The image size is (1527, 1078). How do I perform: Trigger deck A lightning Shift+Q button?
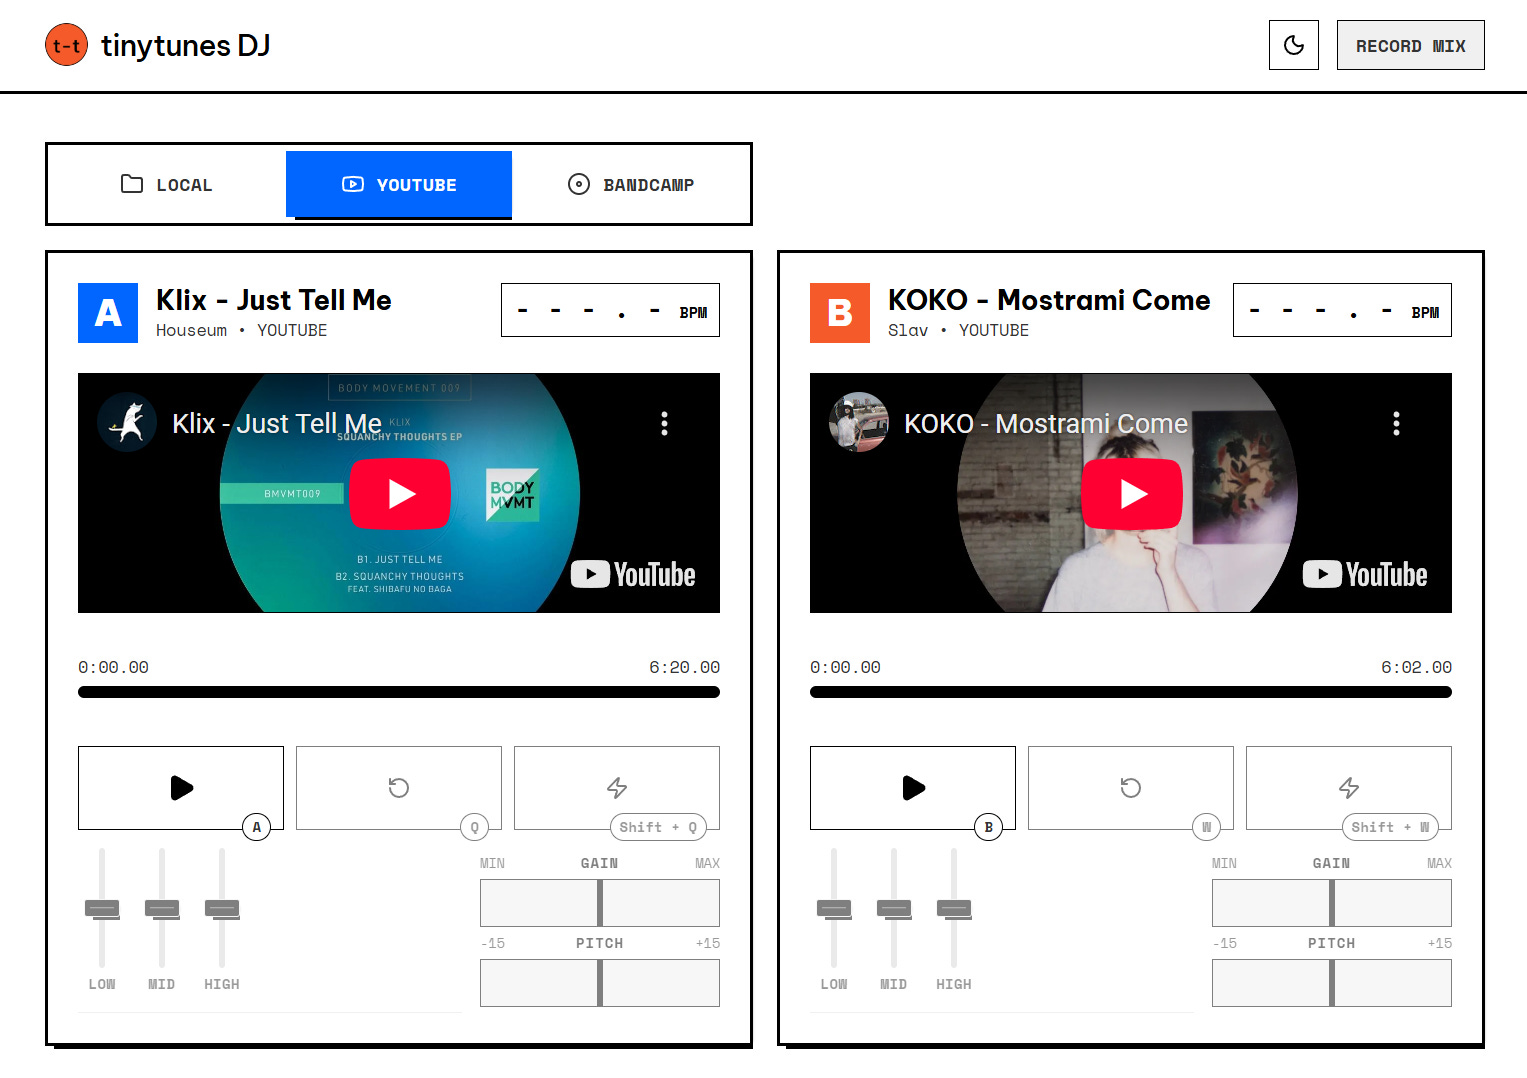coord(617,788)
